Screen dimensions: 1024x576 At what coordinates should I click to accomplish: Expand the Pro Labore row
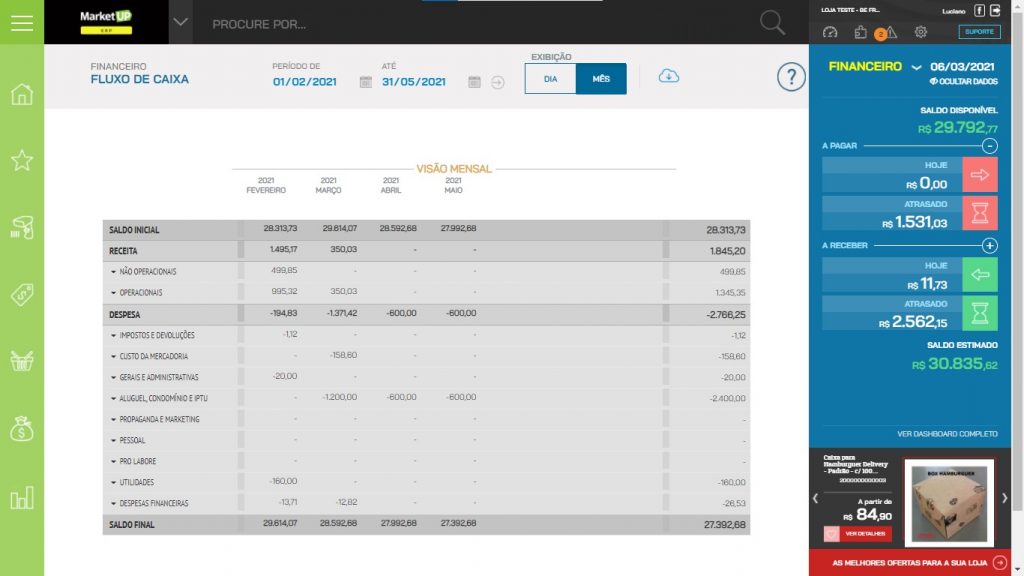point(113,462)
